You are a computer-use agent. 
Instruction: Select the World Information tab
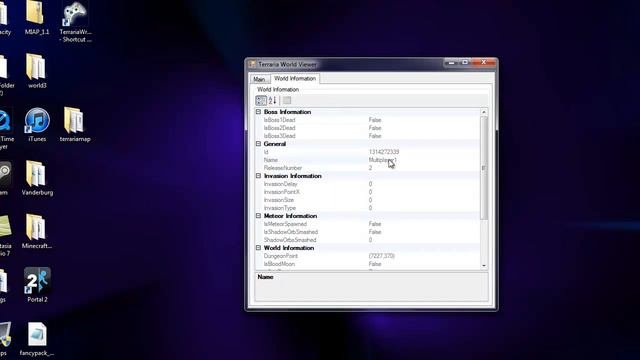click(295, 78)
